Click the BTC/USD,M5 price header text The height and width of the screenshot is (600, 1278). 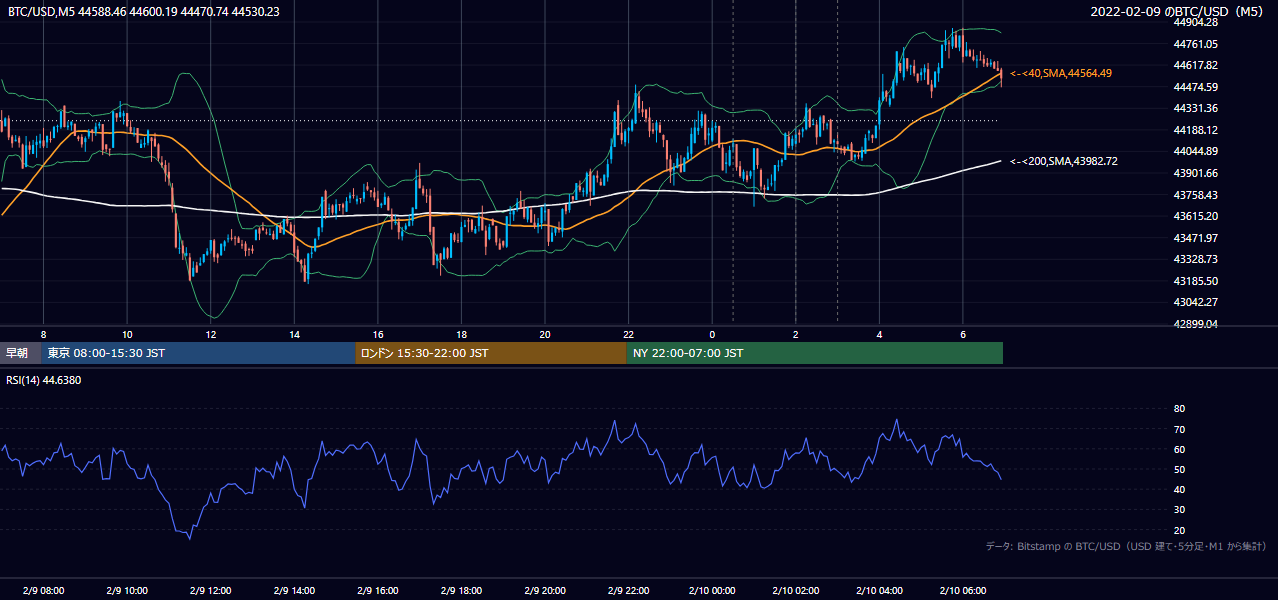(144, 11)
